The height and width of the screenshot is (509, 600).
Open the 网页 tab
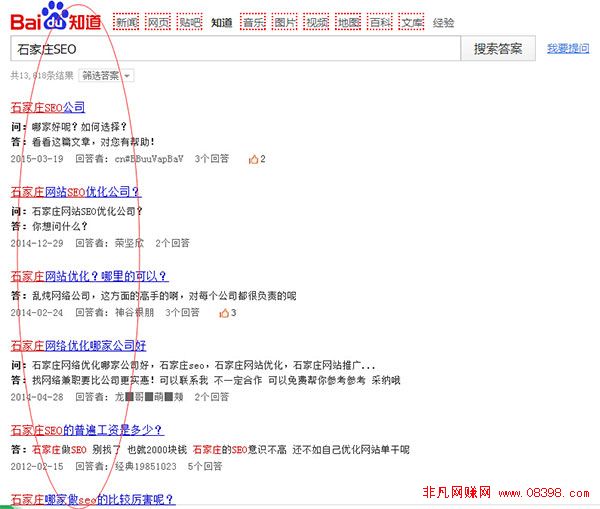[158, 23]
